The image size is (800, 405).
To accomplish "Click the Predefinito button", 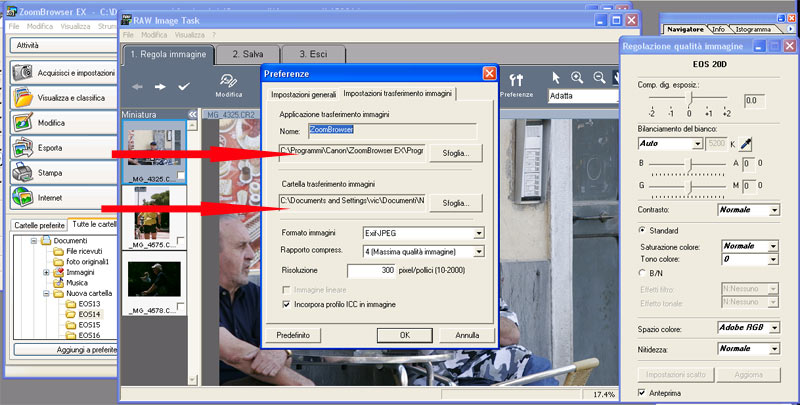I will [292, 335].
